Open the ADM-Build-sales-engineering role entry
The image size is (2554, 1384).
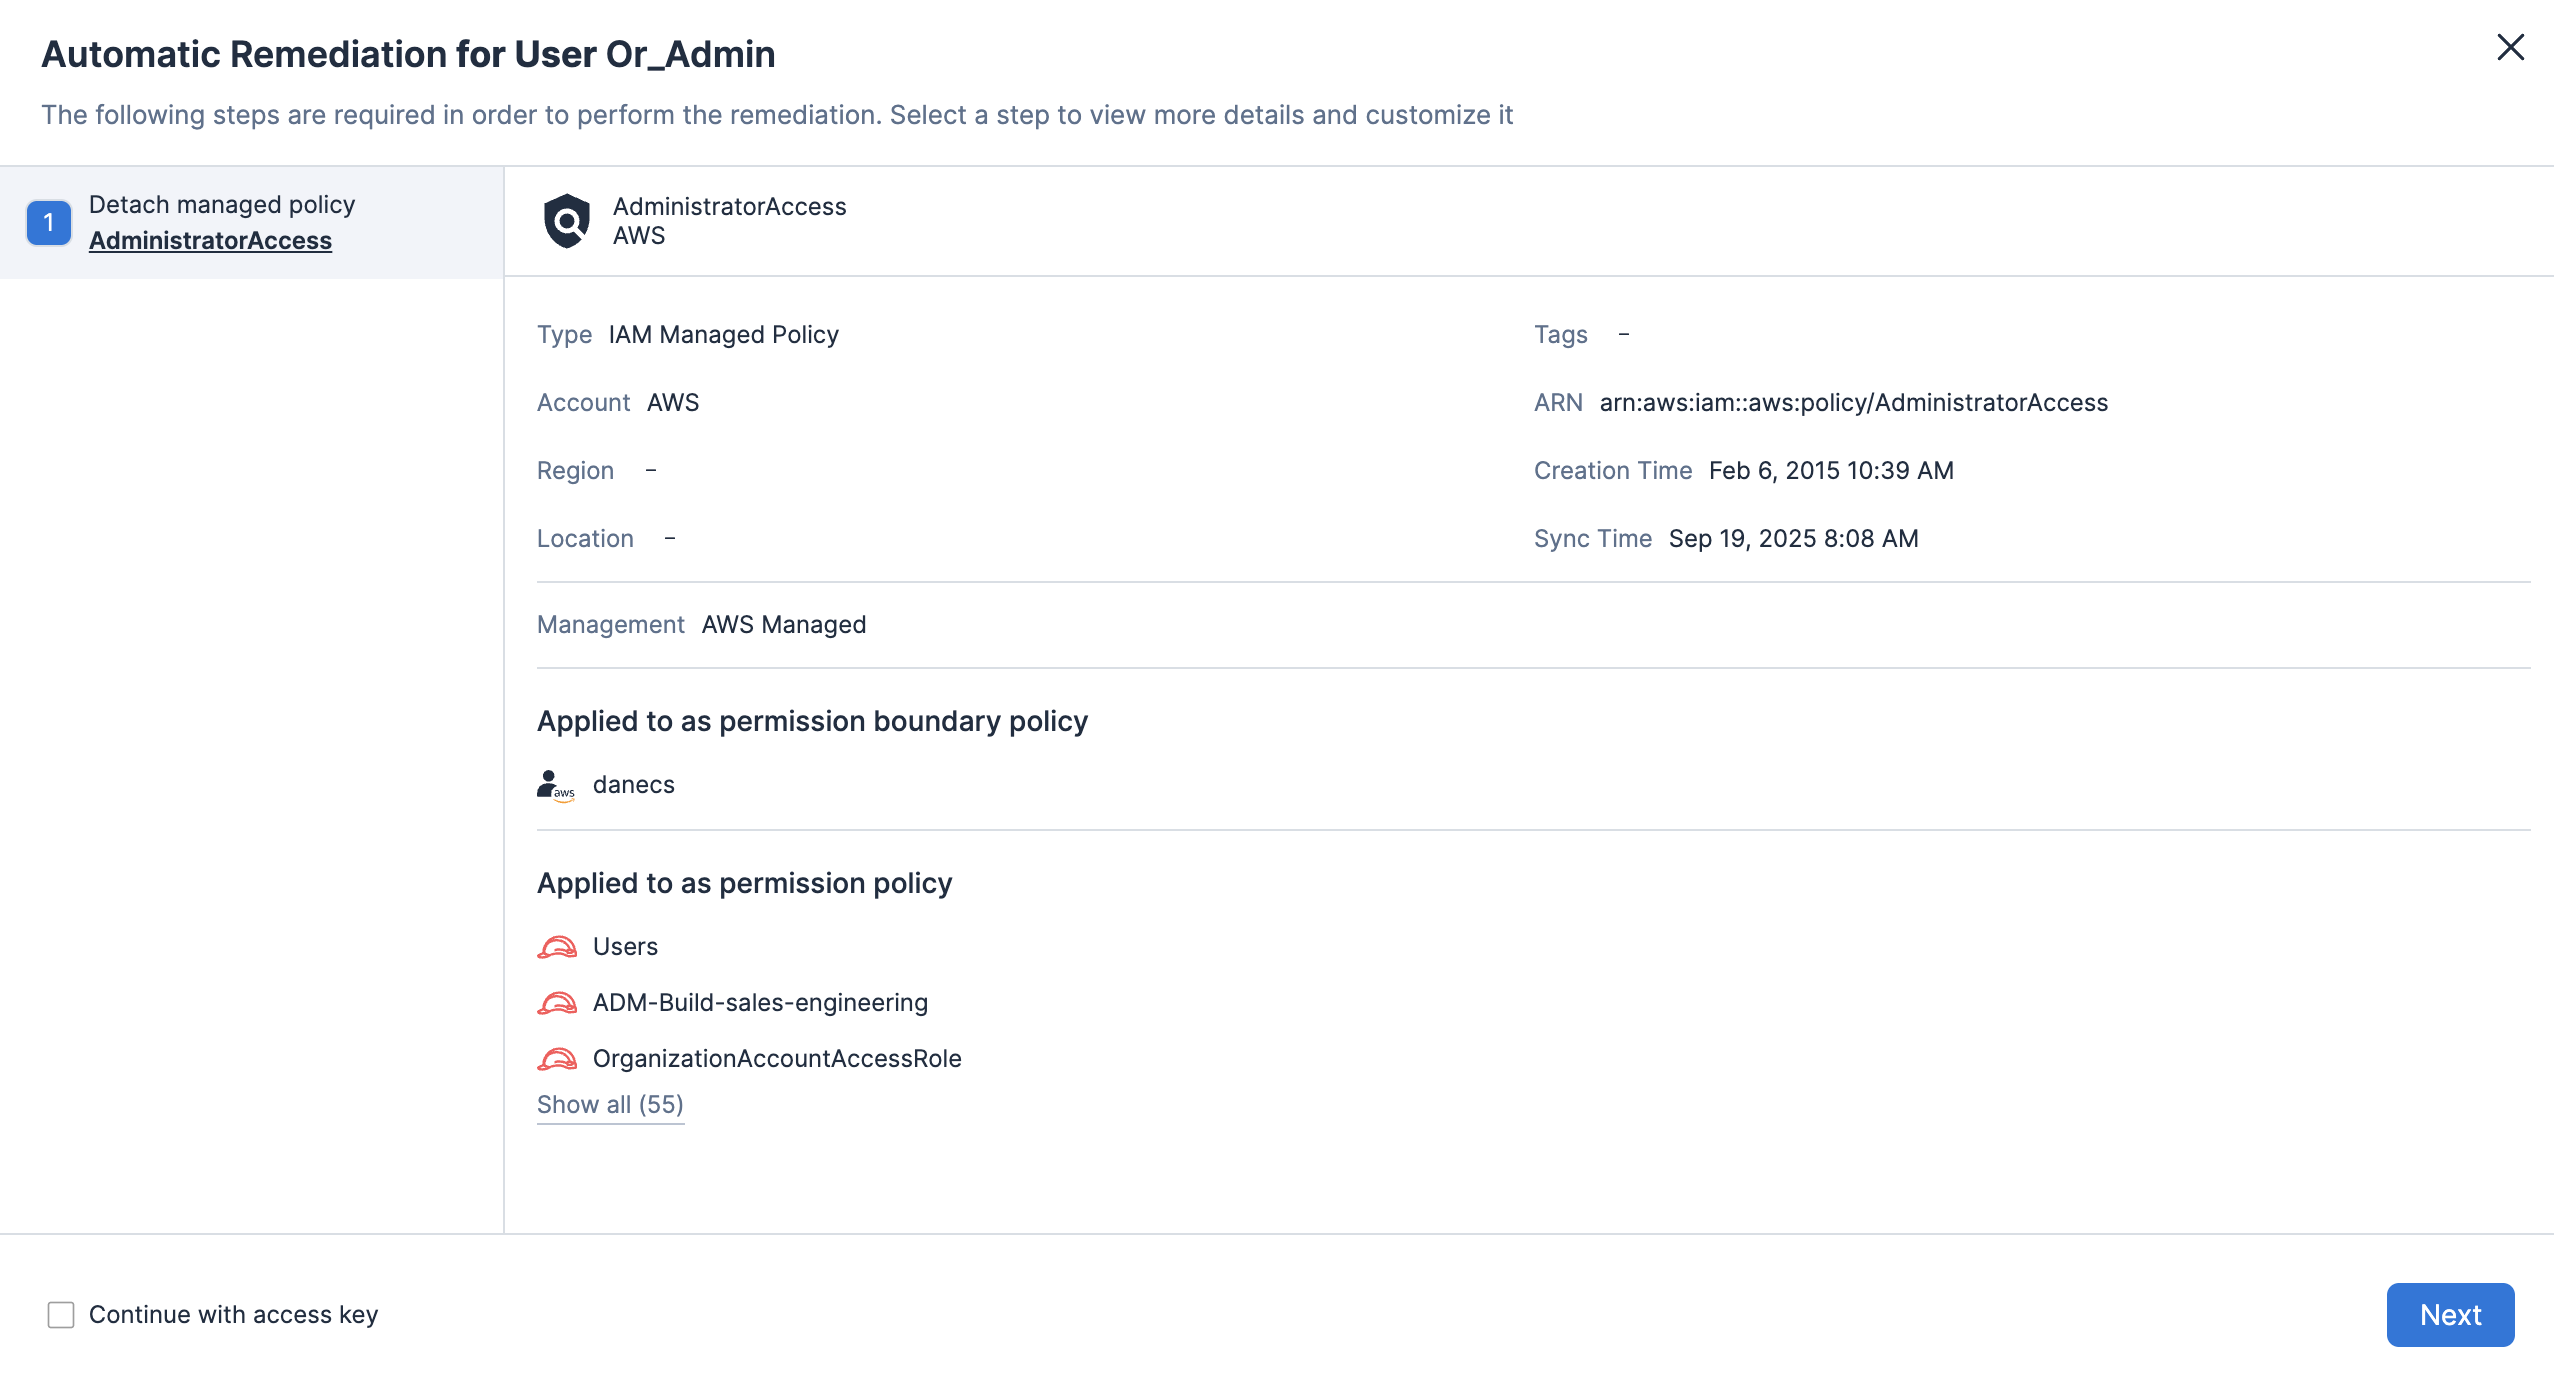coord(760,1003)
